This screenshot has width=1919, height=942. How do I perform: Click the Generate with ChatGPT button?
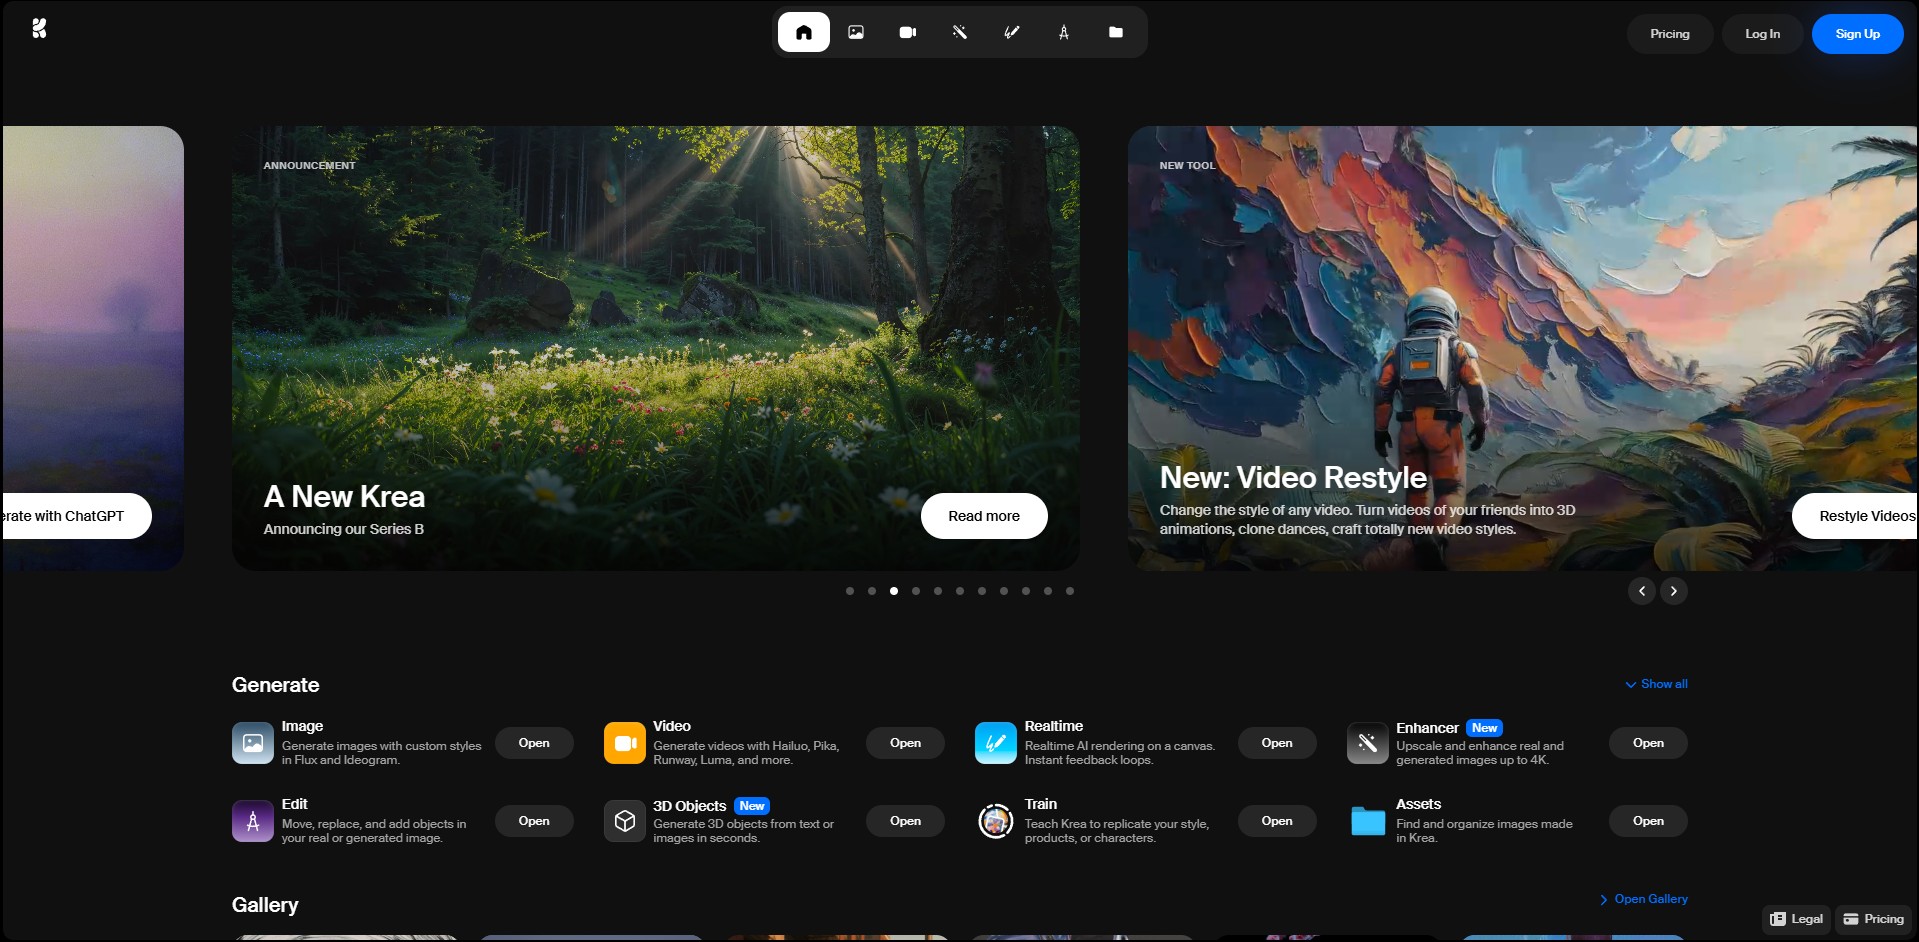click(76, 516)
